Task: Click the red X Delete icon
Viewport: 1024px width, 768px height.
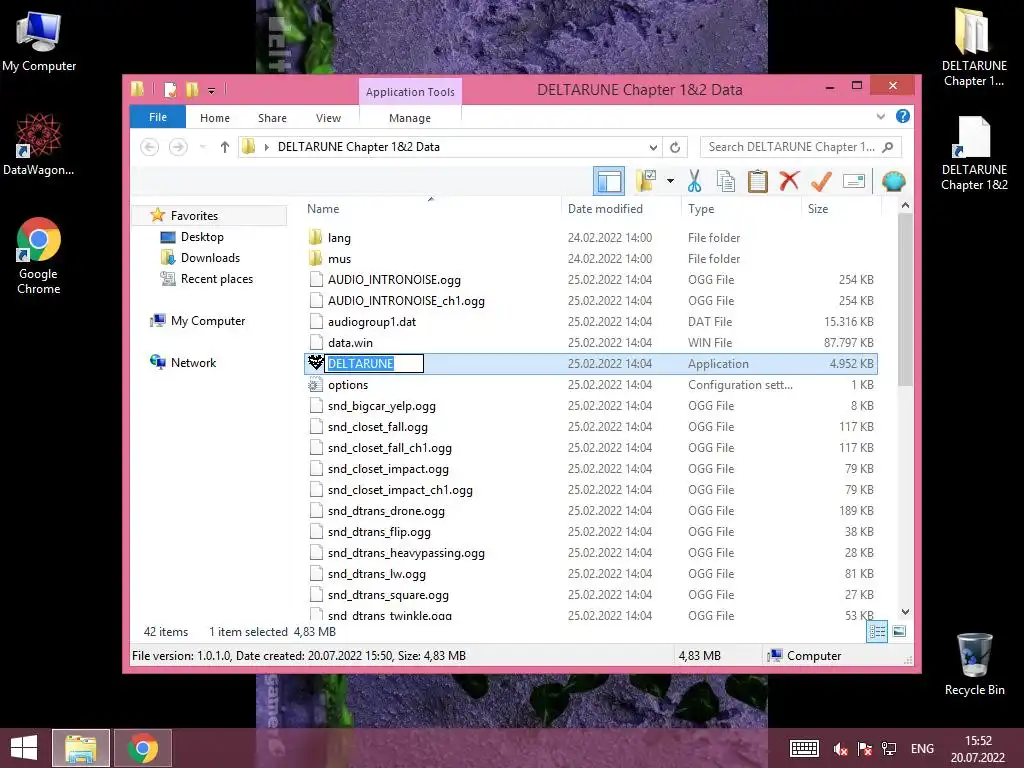Action: pos(789,181)
